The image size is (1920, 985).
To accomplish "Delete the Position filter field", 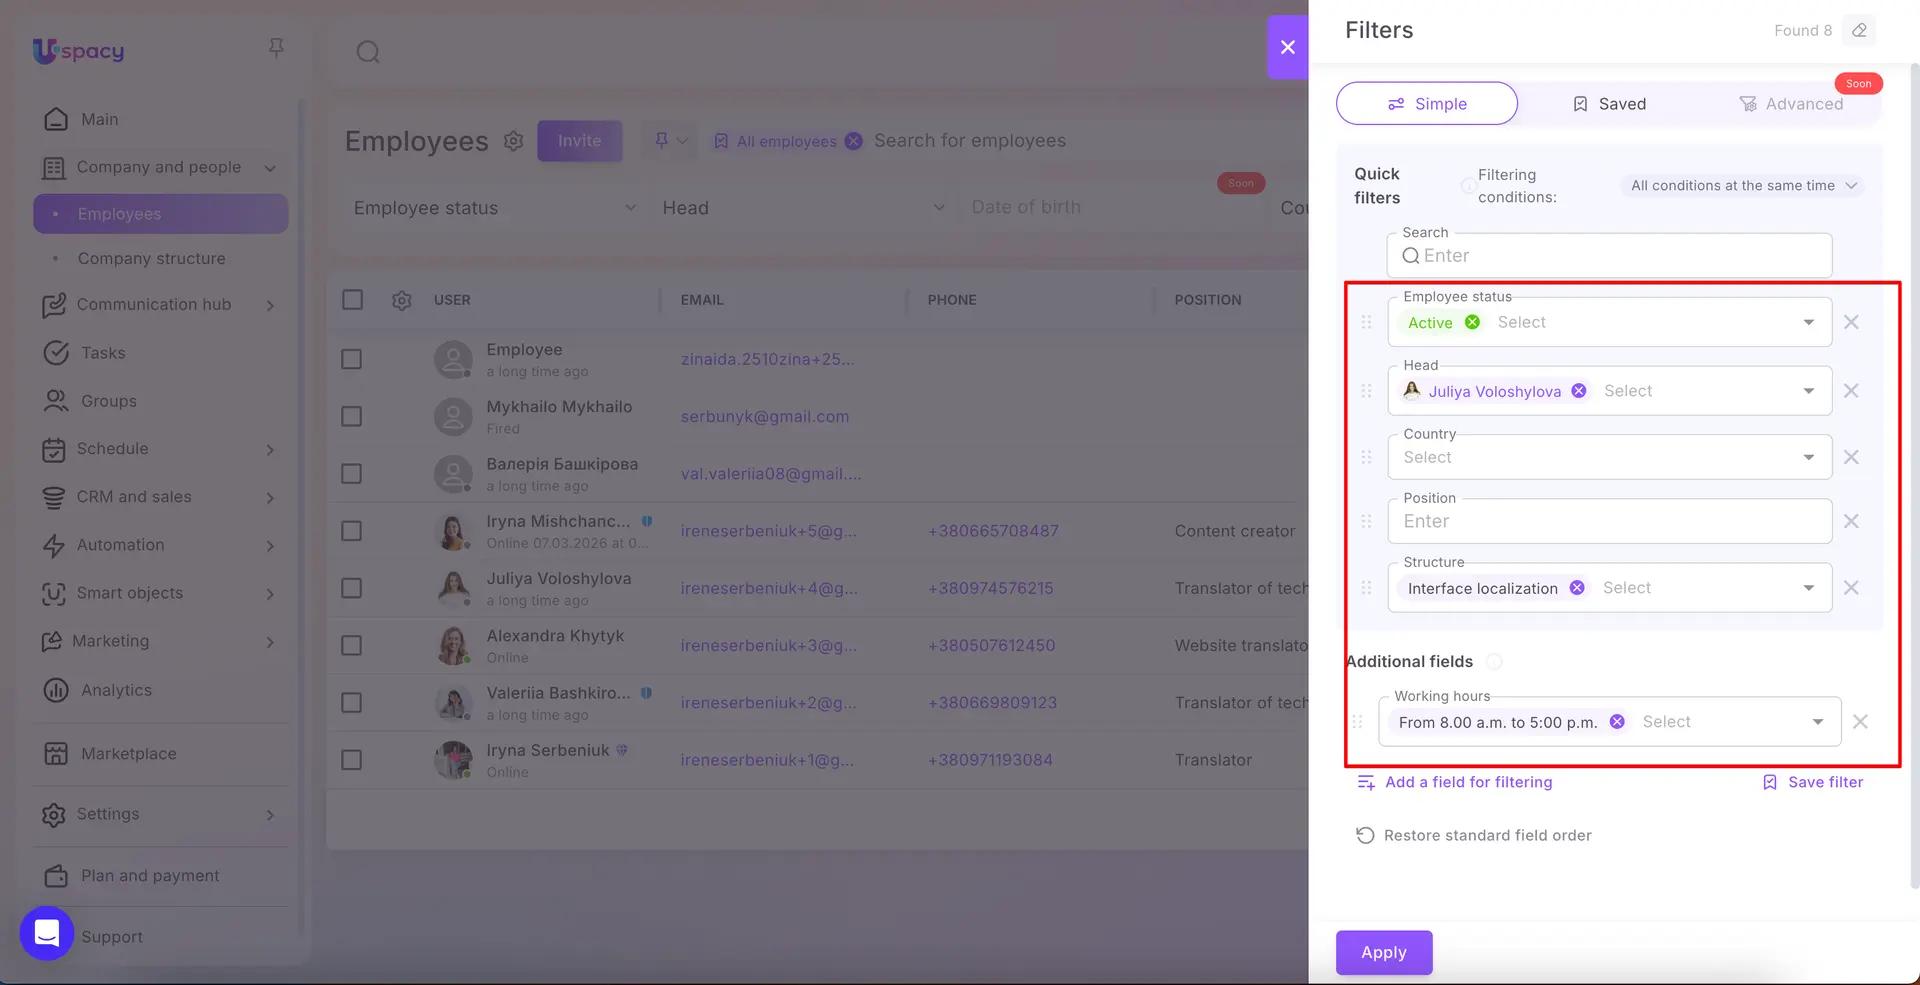I will pyautogui.click(x=1851, y=521).
